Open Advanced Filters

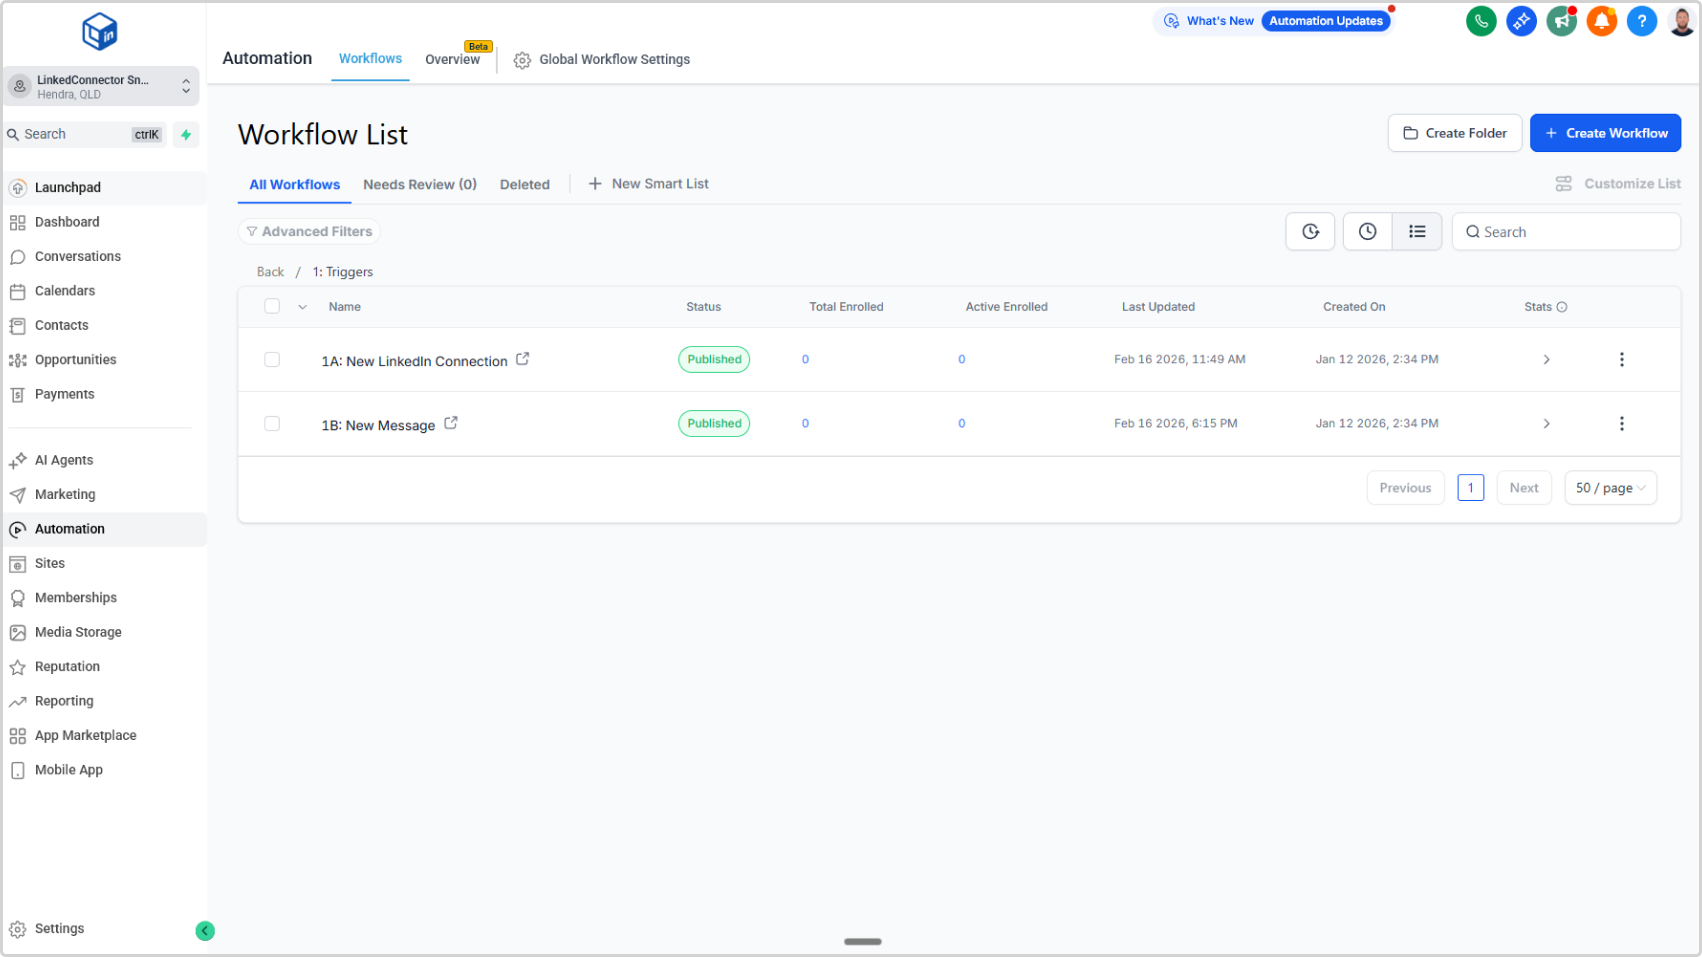pos(309,232)
